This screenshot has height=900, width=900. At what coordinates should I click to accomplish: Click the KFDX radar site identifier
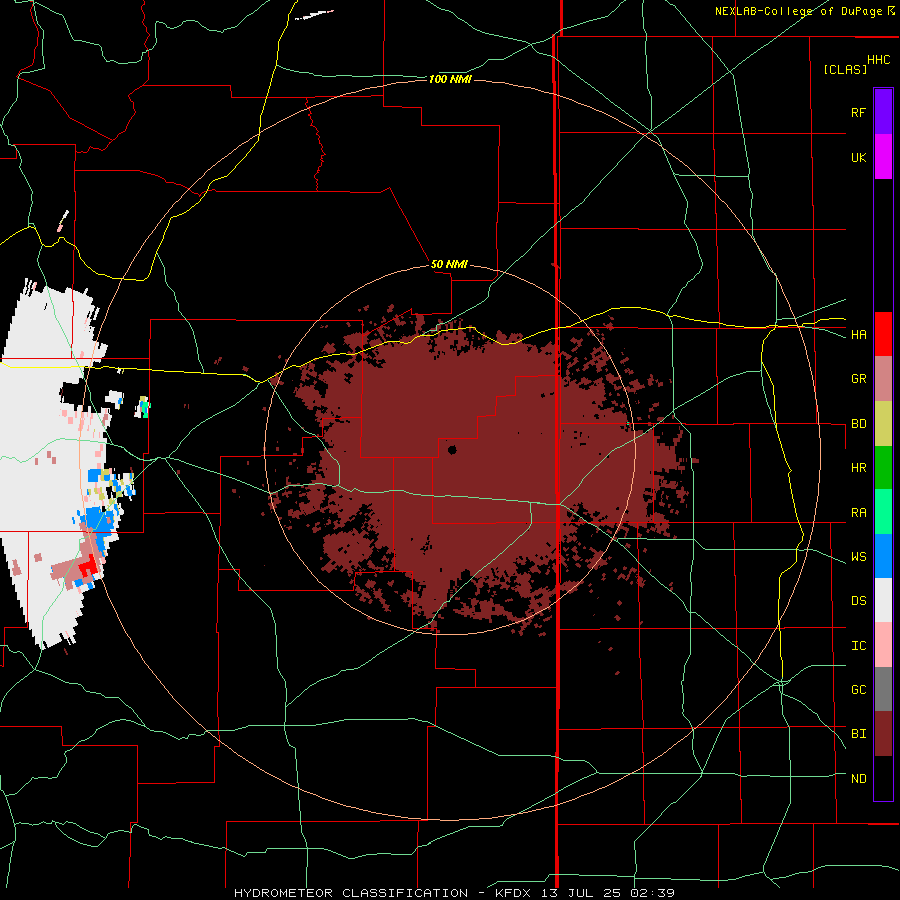point(514,893)
